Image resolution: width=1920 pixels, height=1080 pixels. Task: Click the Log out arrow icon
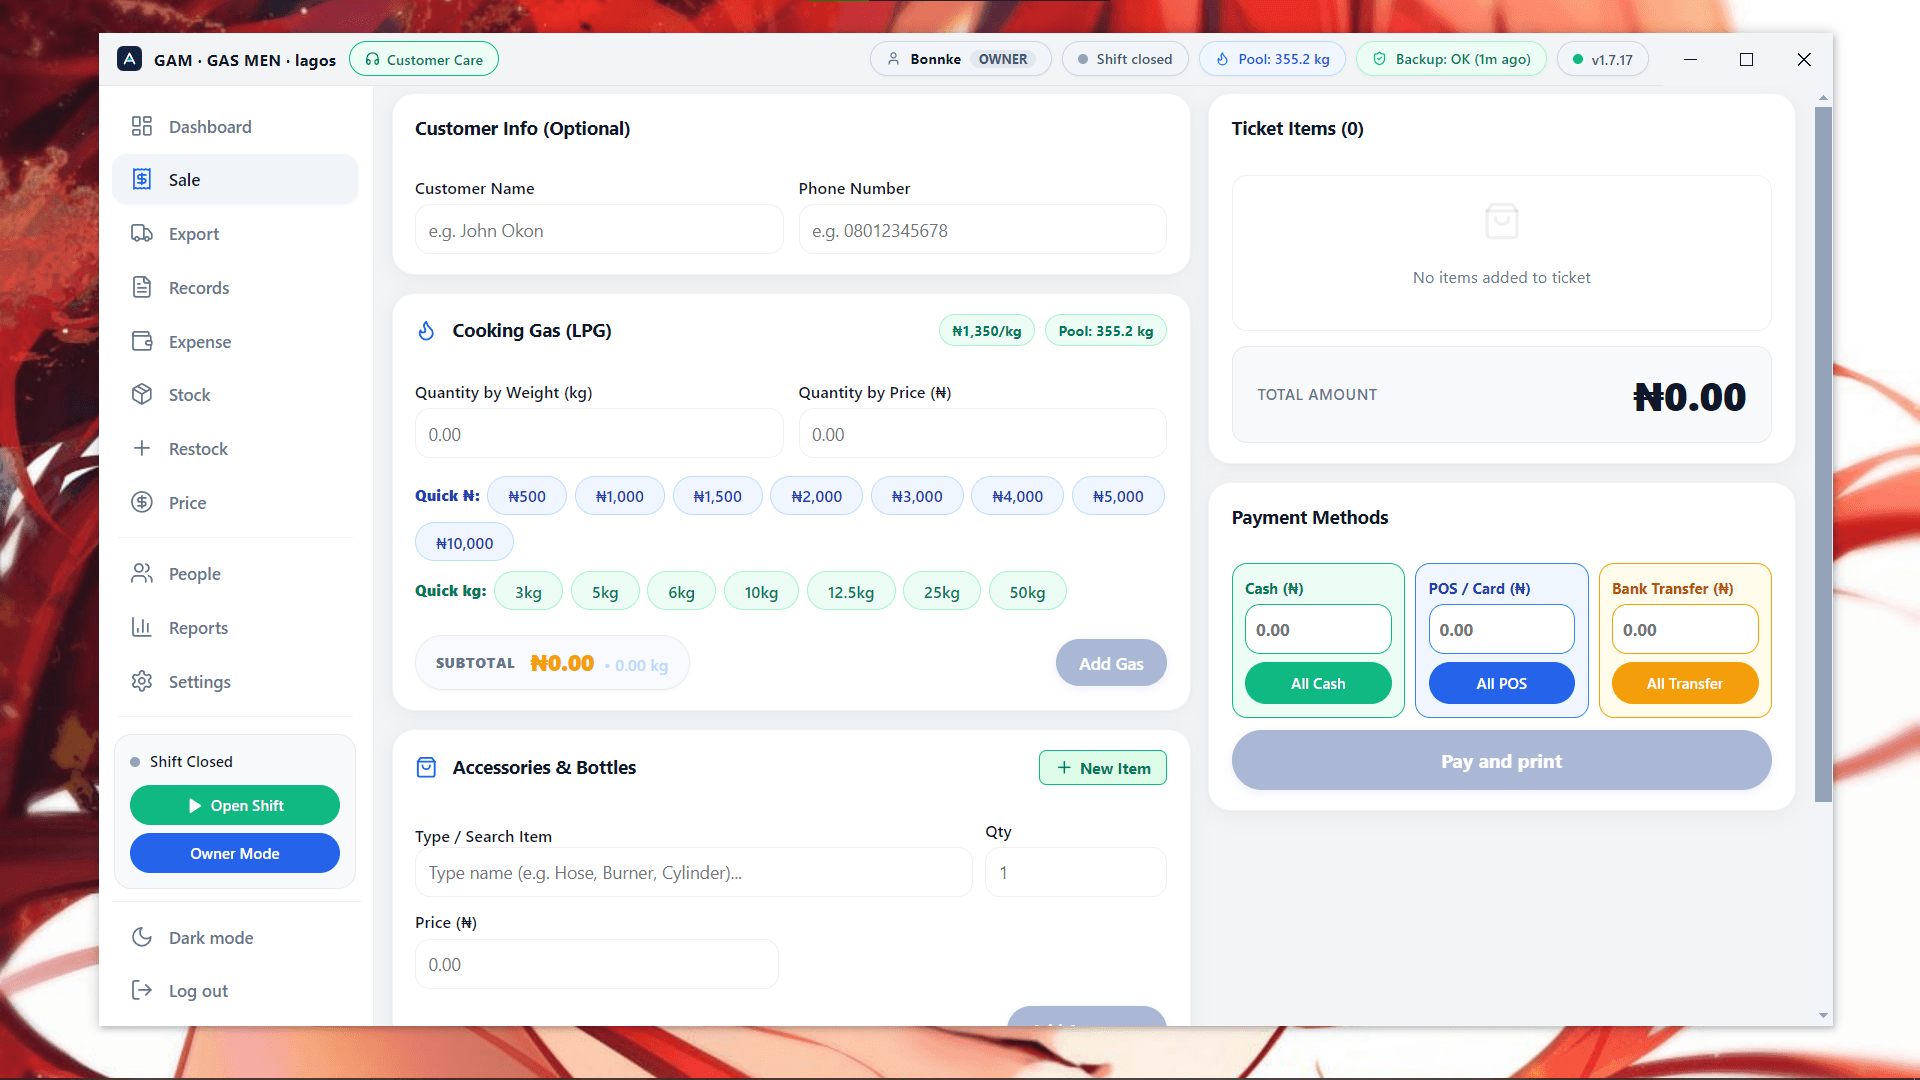click(142, 990)
